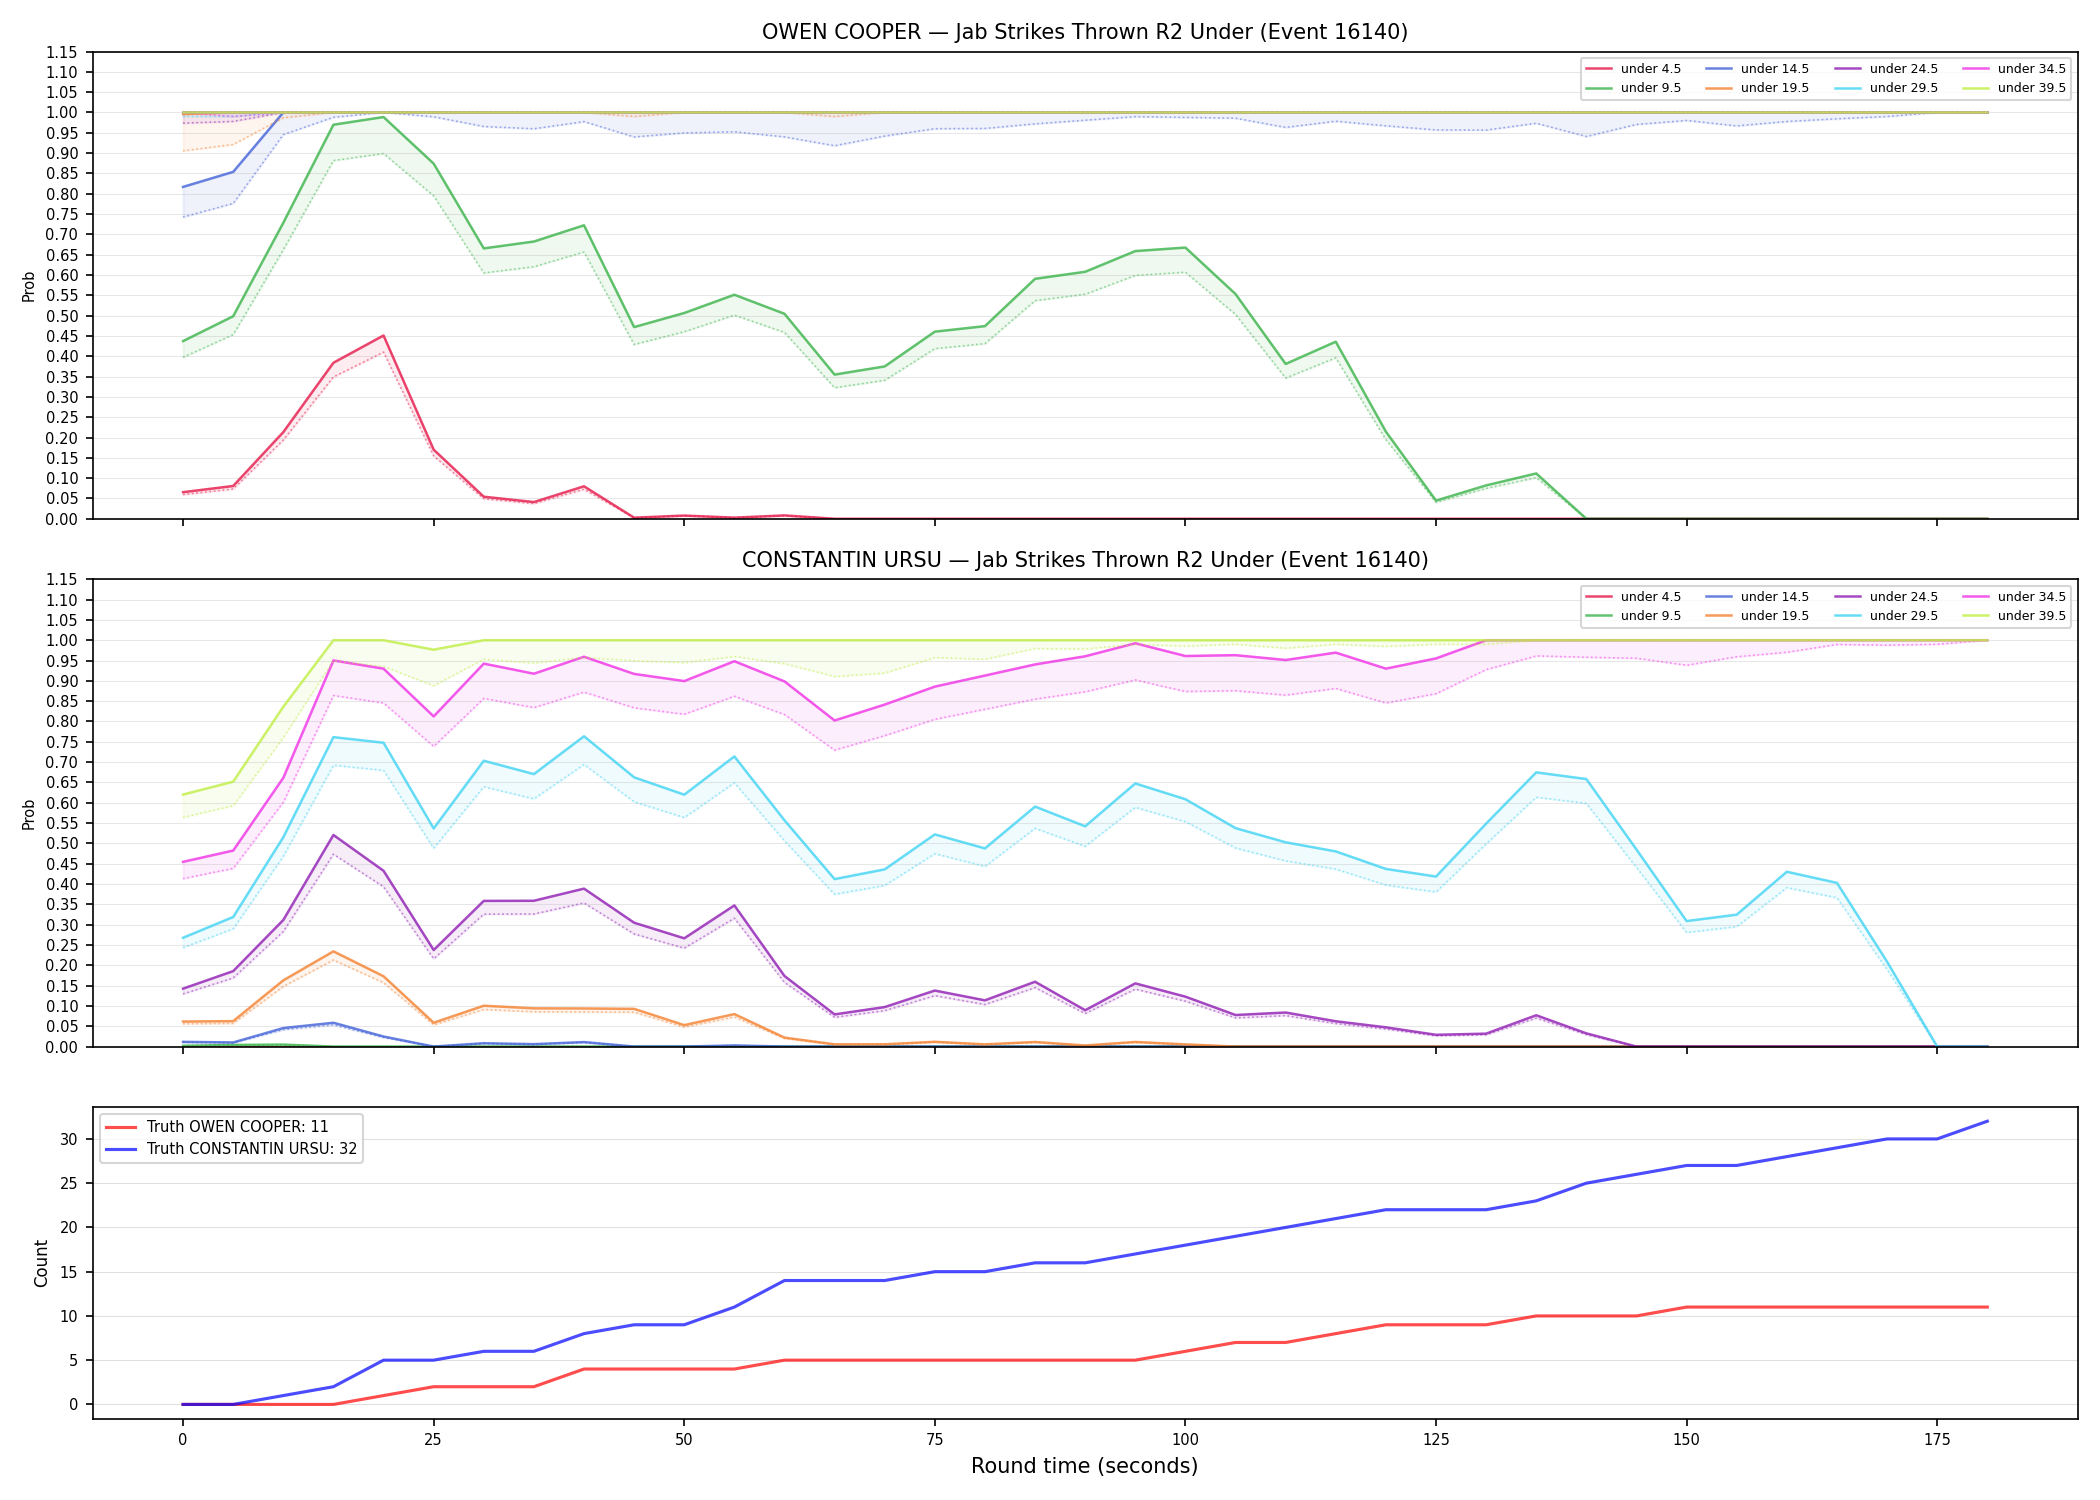Select 'under 34.5' in Owen Cooper legend
Image resolution: width=2100 pixels, height=1500 pixels.
(x=2014, y=69)
